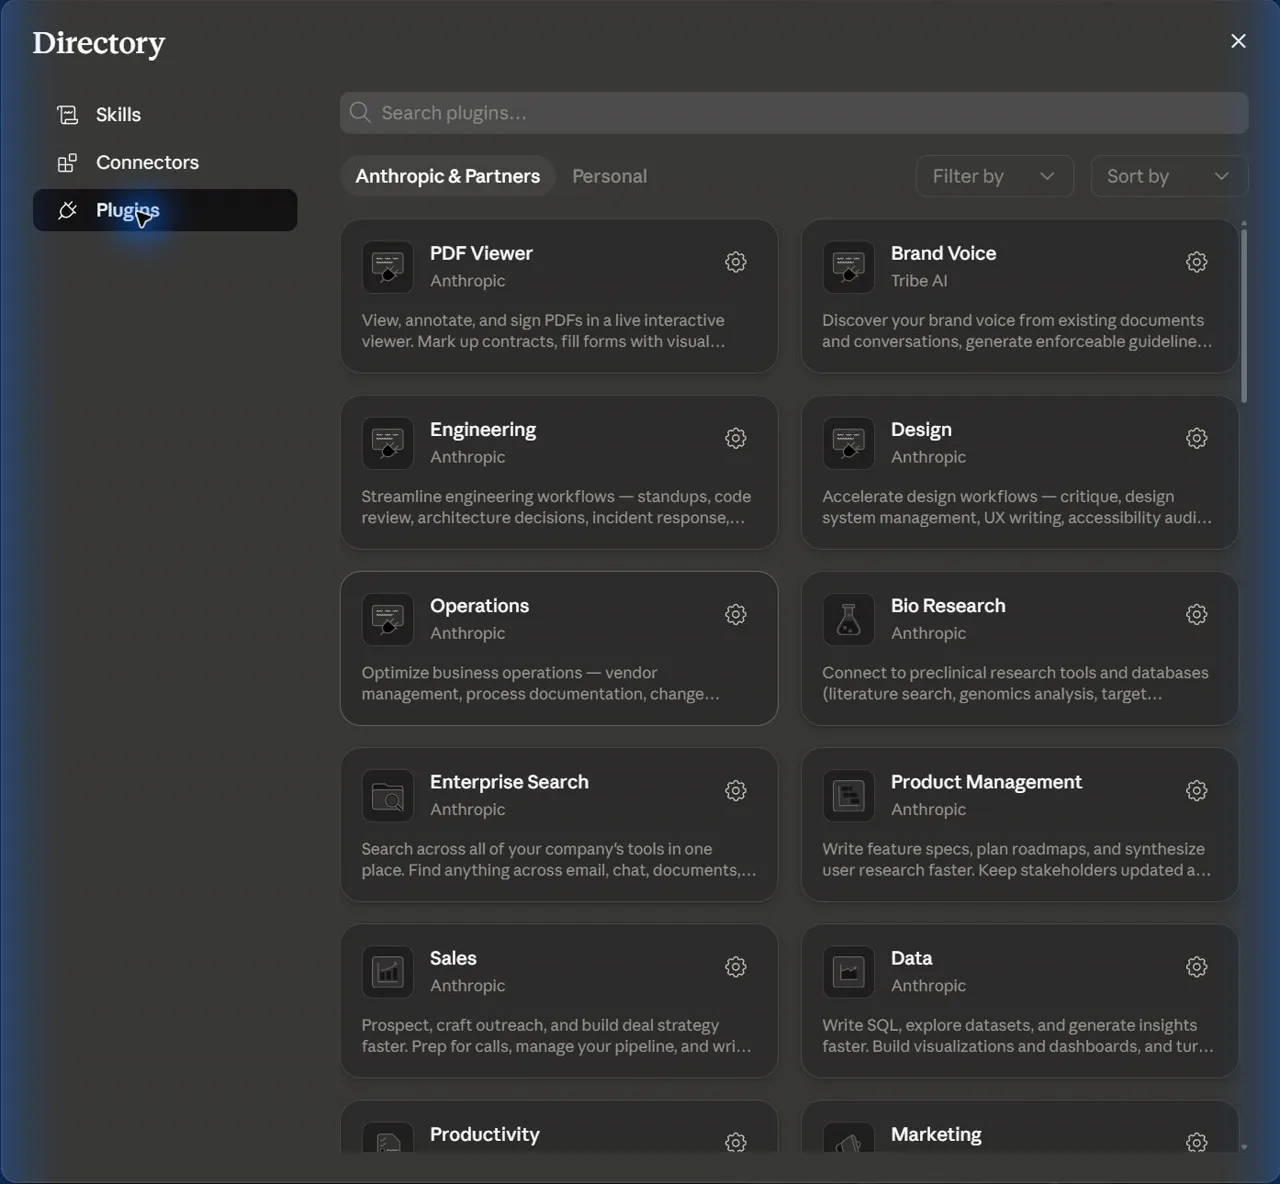Open the Marketing plugin title

point(936,1135)
